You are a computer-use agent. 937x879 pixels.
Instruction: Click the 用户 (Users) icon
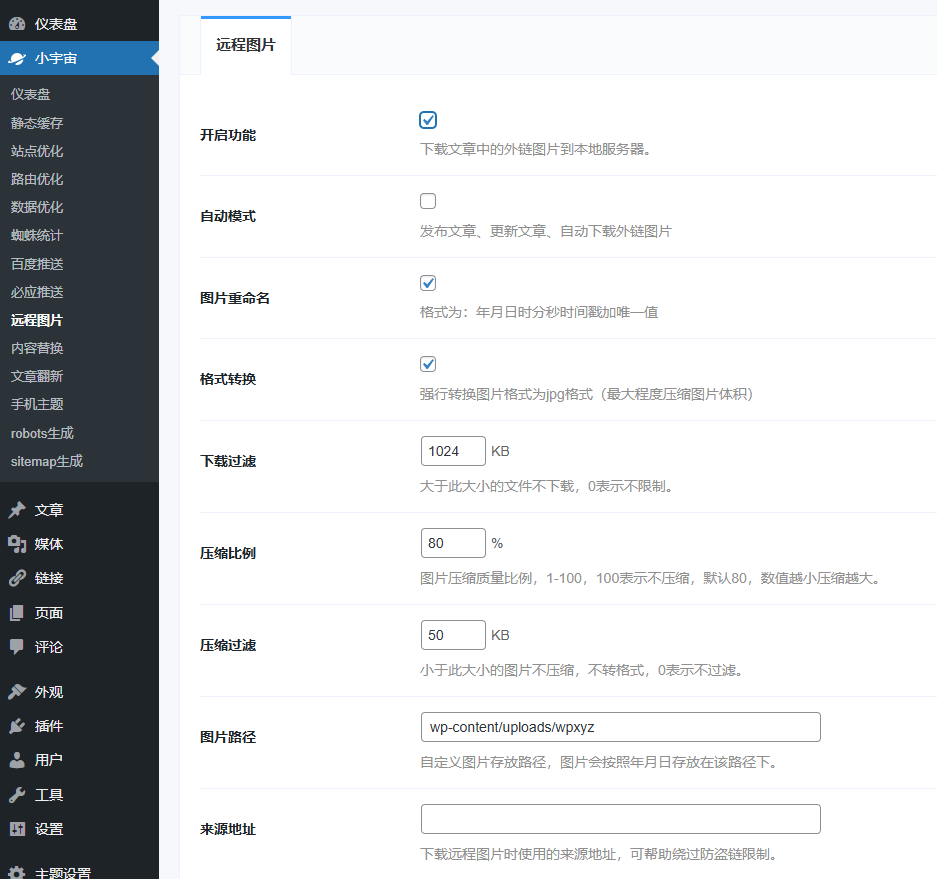tap(17, 759)
